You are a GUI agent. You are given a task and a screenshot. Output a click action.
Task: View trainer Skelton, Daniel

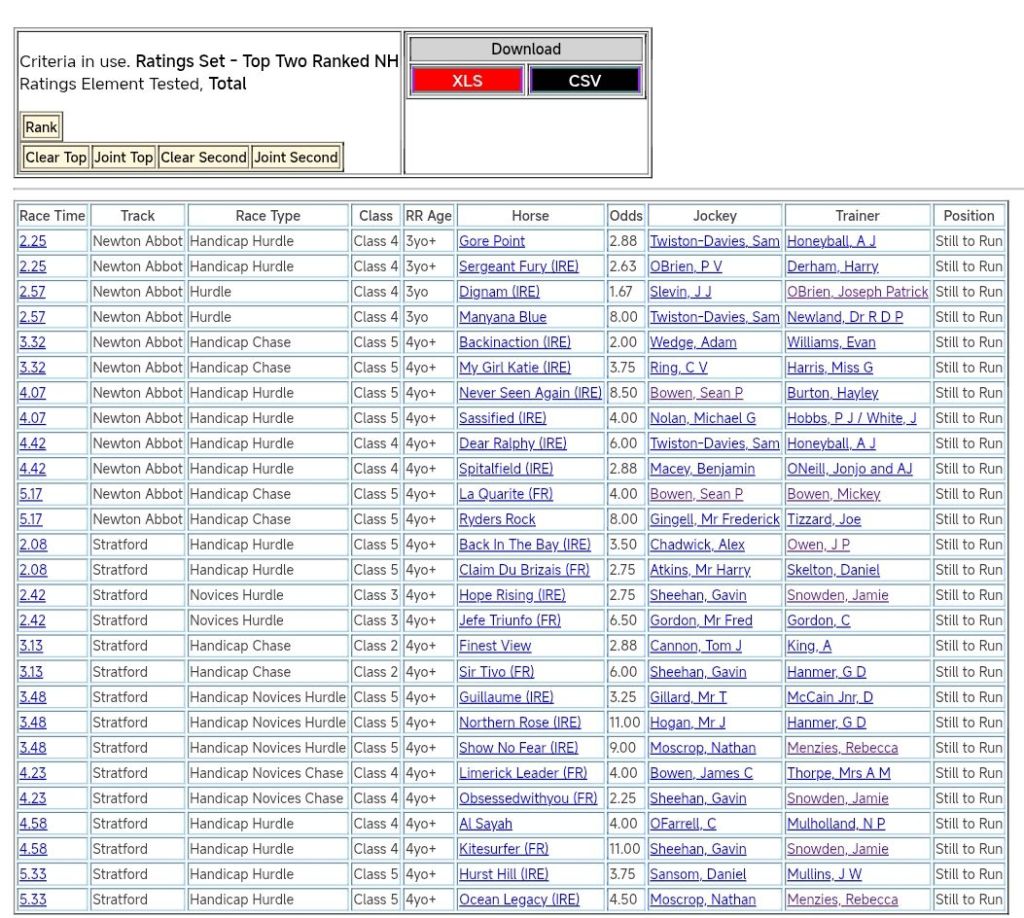coord(833,570)
